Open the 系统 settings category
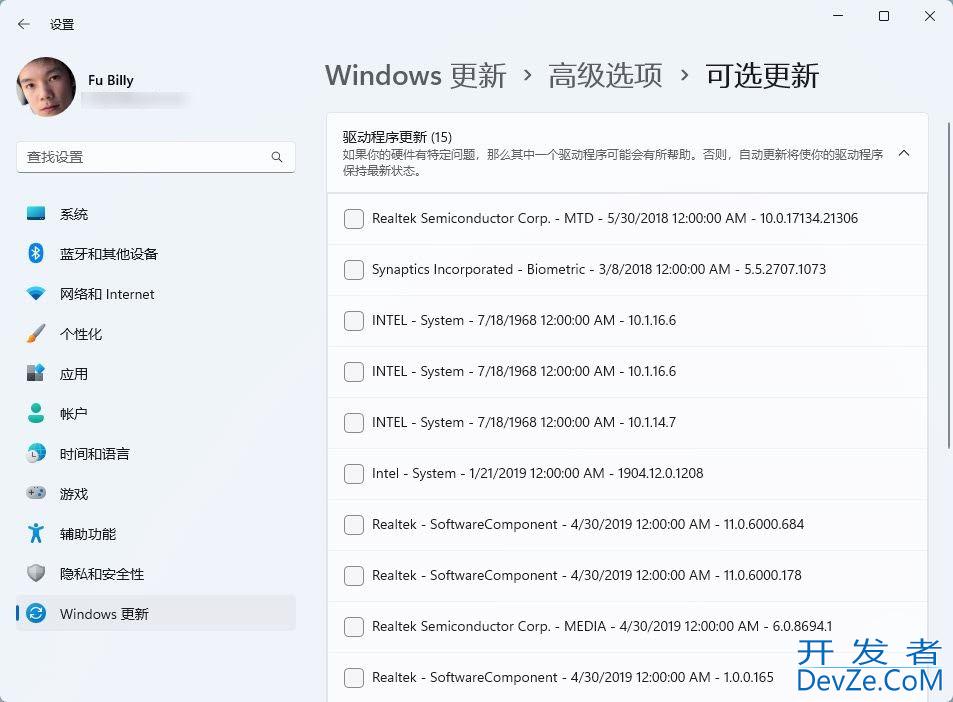Viewport: 953px width, 702px height. [156, 214]
